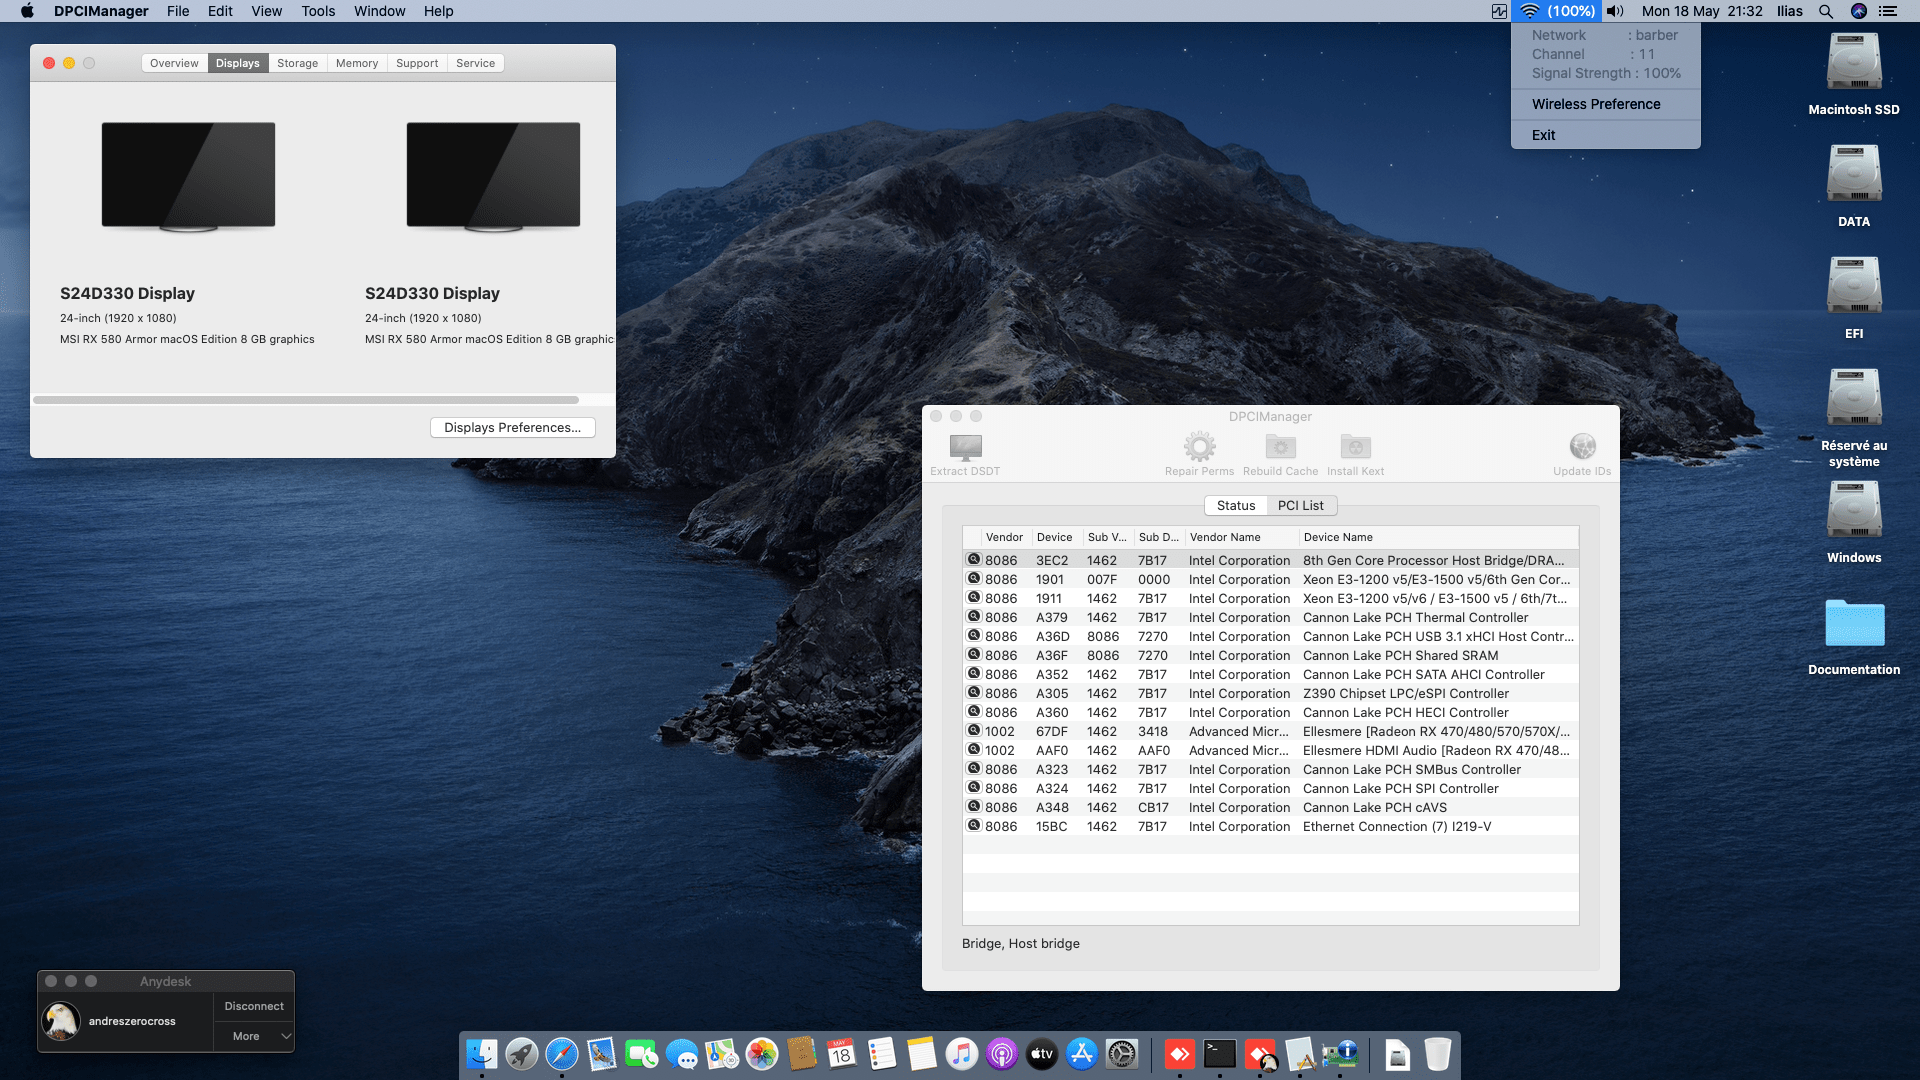Screen dimensions: 1920x1080
Task: Open the Help menu
Action: (438, 11)
